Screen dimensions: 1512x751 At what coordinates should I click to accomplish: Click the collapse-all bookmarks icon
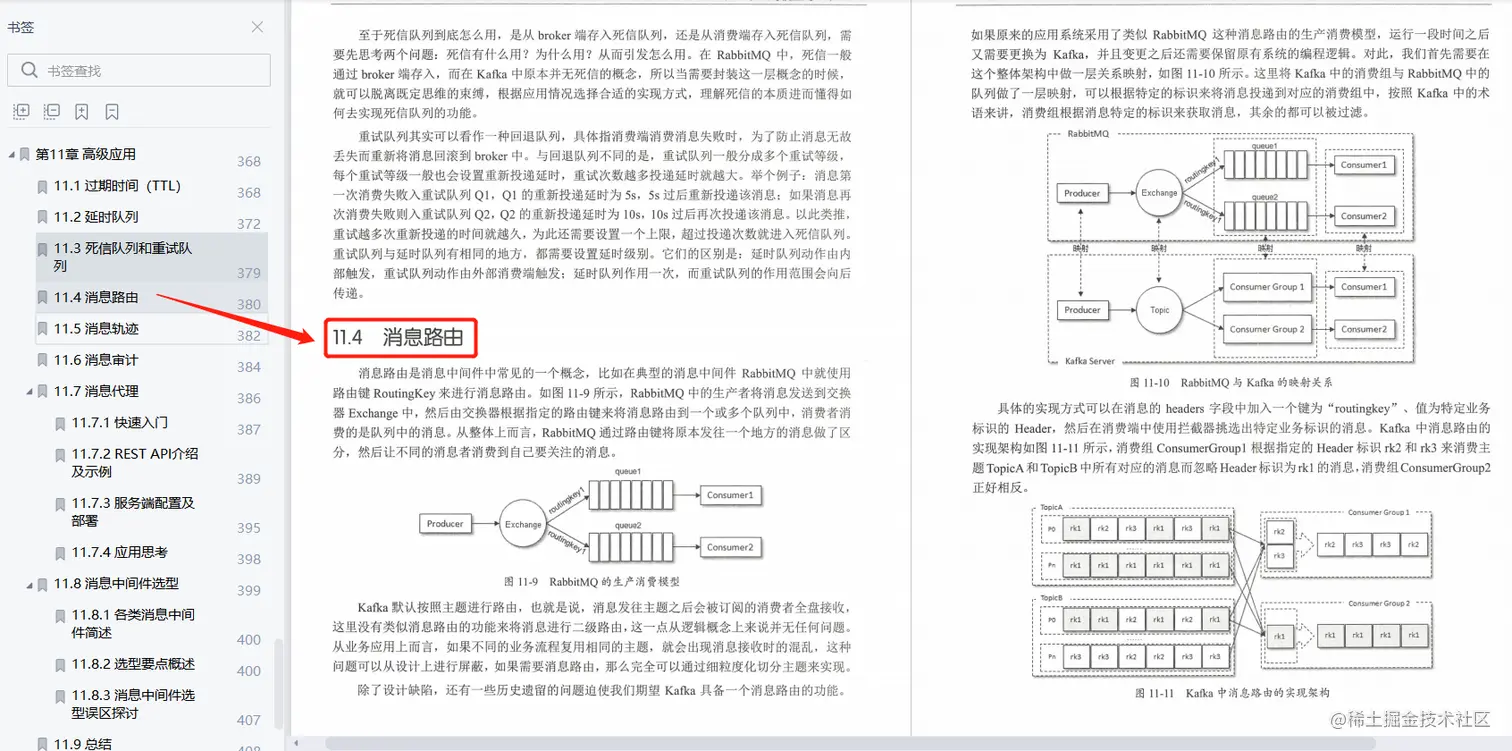click(51, 111)
